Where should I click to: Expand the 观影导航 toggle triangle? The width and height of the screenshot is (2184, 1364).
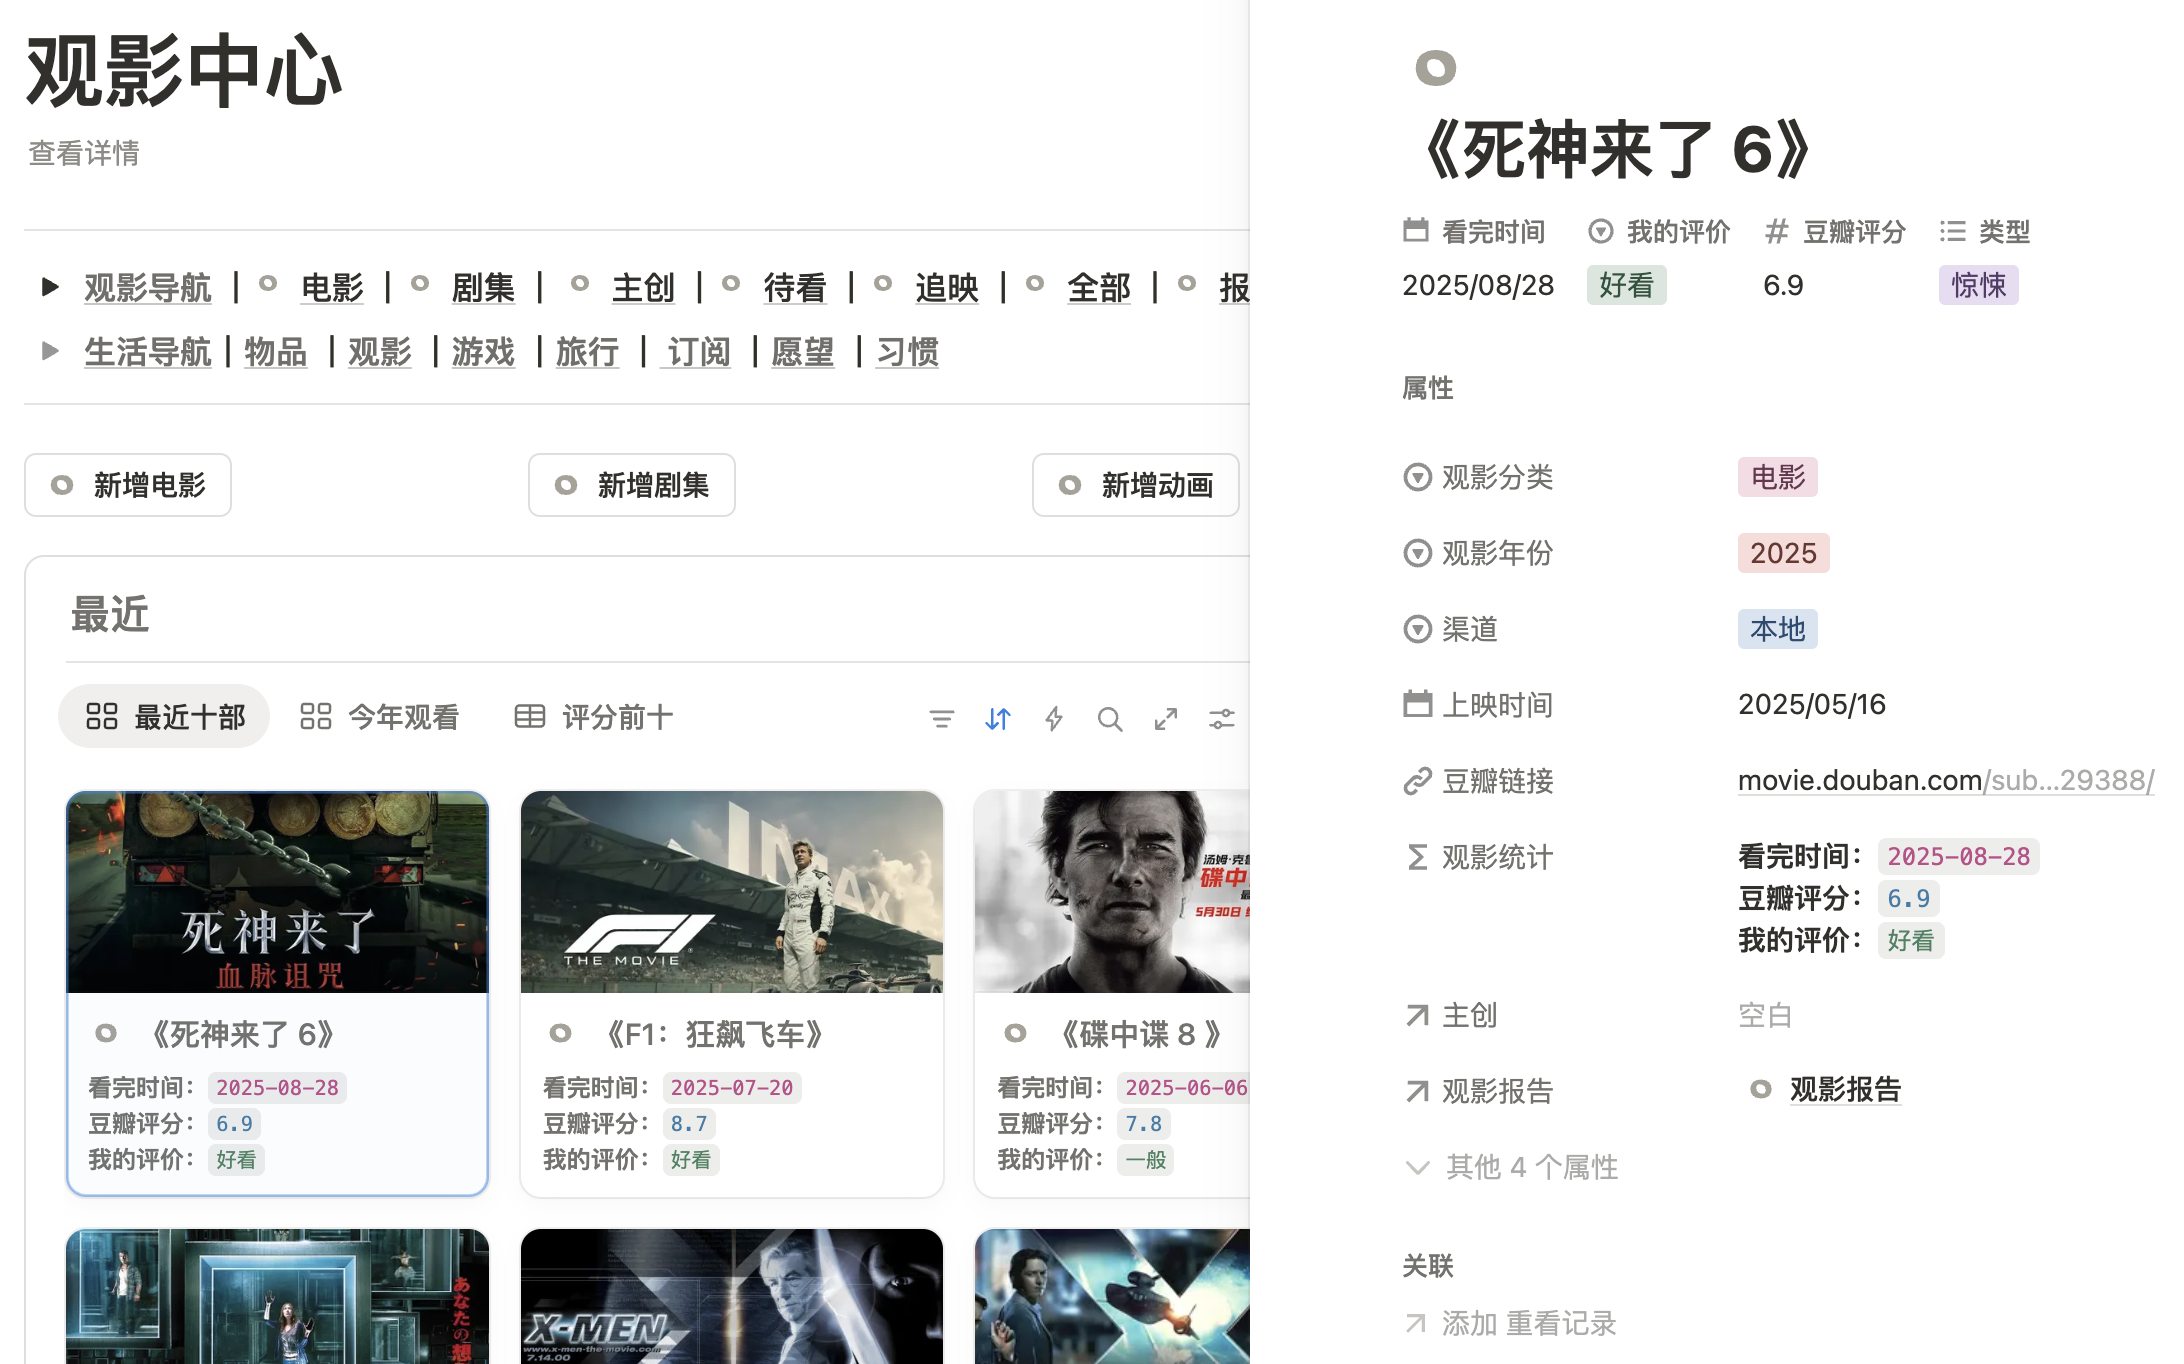pos(50,288)
